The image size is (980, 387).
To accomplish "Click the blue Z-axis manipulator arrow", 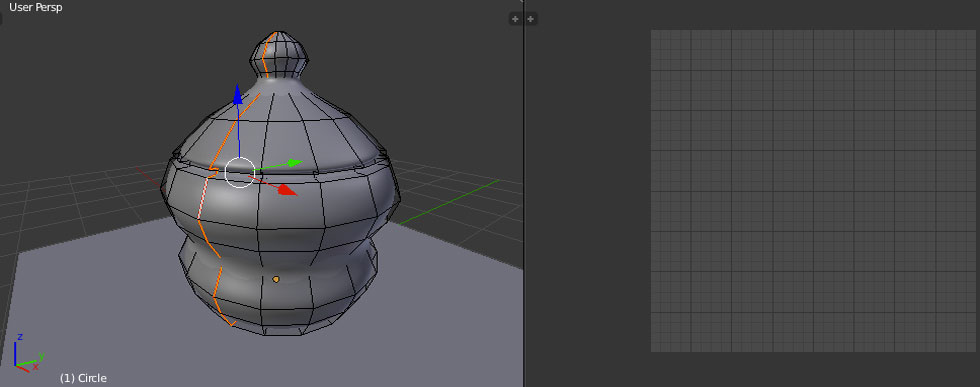I will point(238,94).
